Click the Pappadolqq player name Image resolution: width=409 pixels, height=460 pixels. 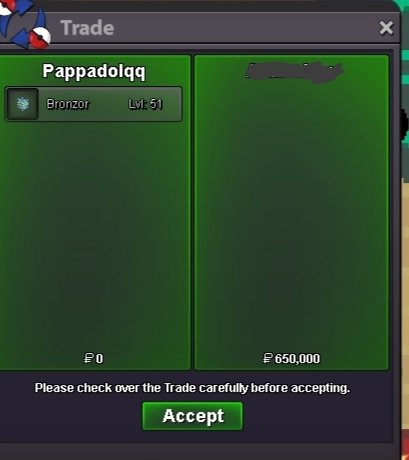tap(94, 71)
